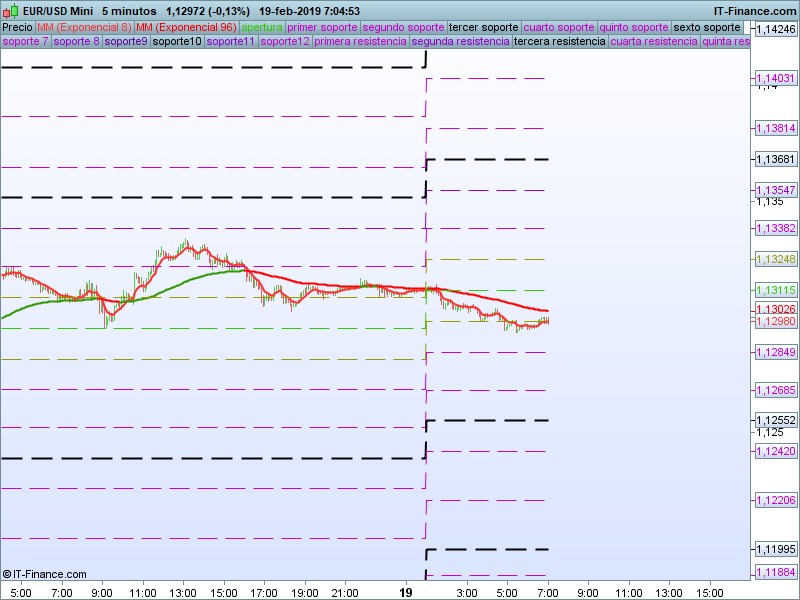Screen dimensions: 800x600
Task: Select the Precio legend label
Action: pyautogui.click(x=17, y=27)
